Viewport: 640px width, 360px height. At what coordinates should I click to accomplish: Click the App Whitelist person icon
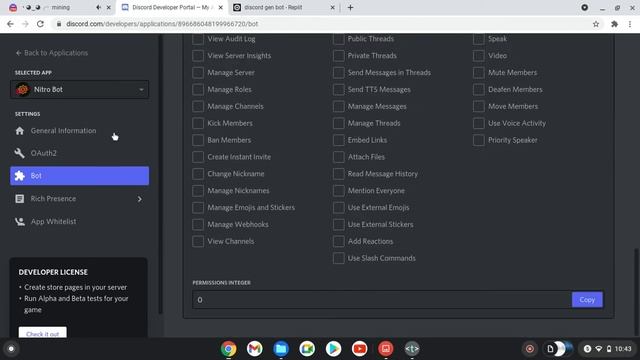(20, 221)
